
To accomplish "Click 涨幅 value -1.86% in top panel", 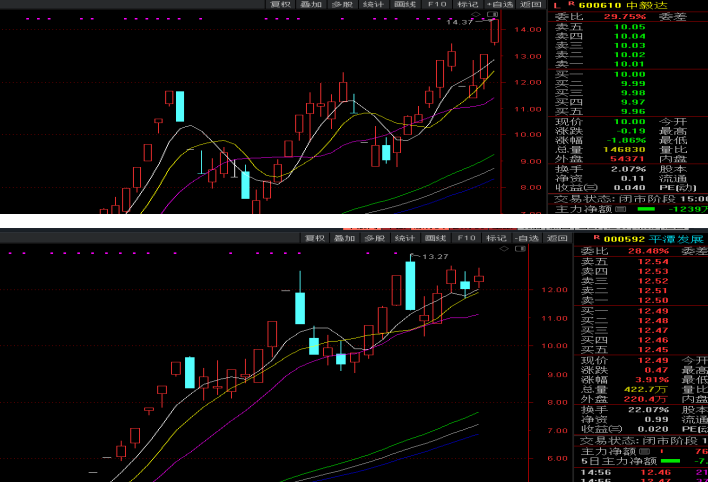I will (626, 140).
